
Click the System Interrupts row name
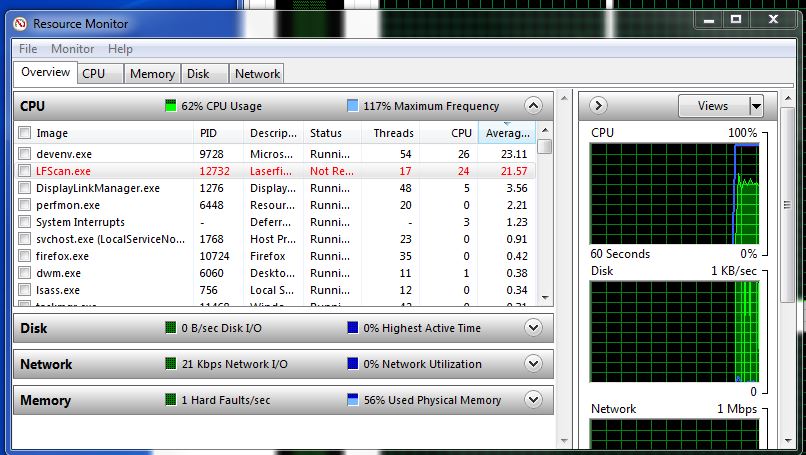tap(80, 222)
